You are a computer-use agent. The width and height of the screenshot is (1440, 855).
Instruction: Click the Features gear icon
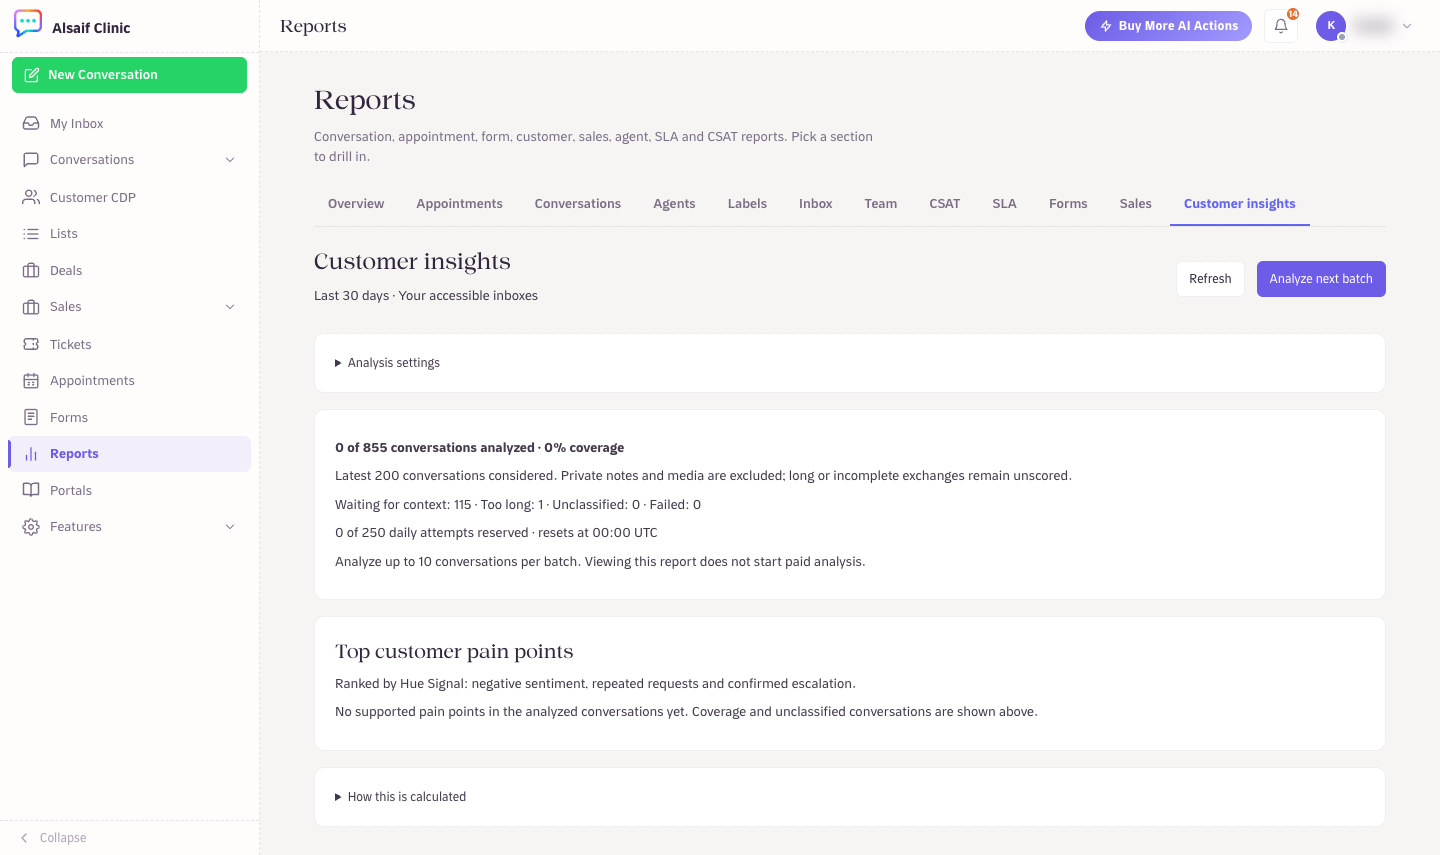point(31,527)
